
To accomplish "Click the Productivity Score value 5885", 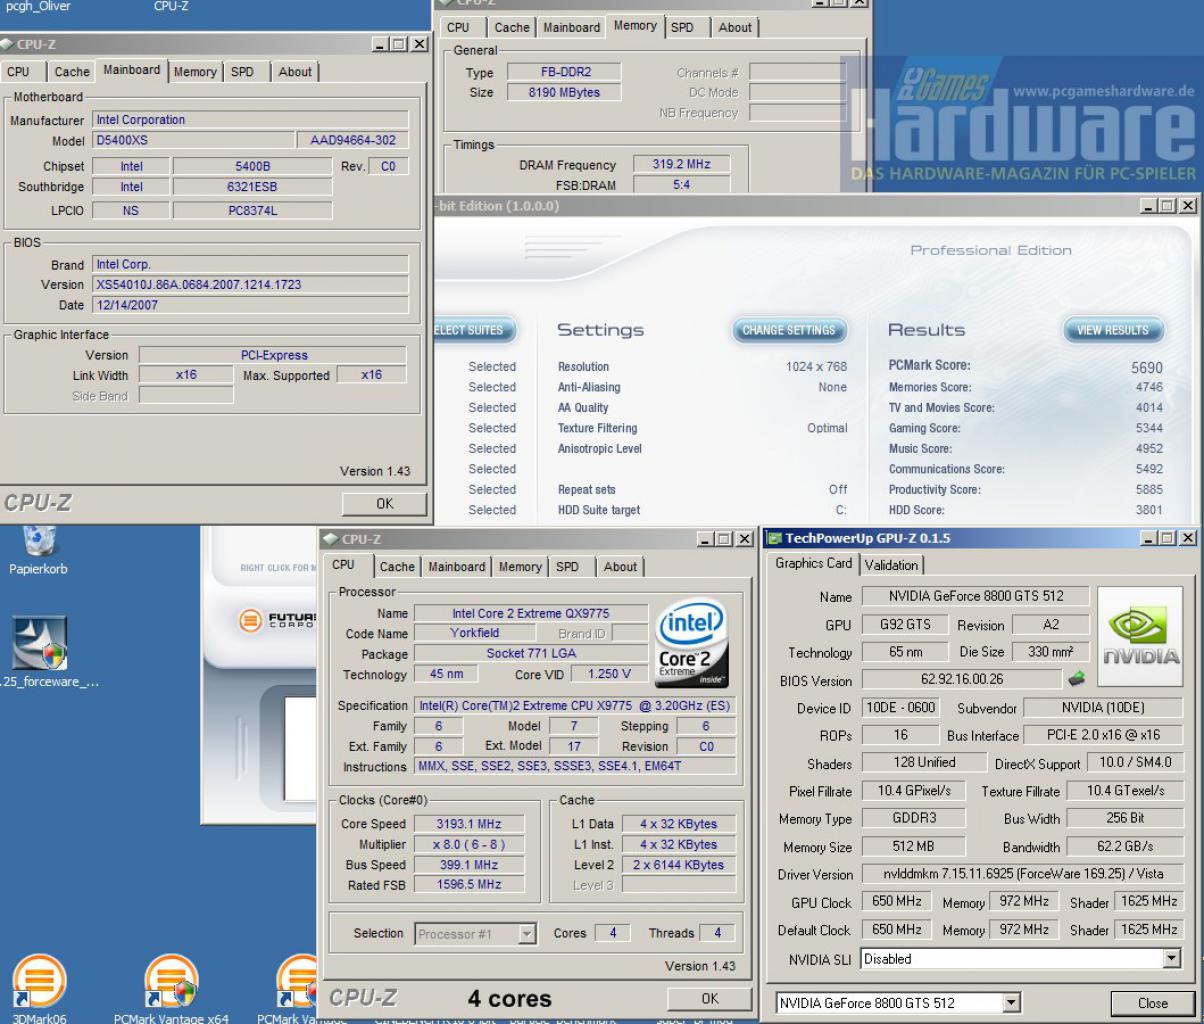I will point(1149,490).
